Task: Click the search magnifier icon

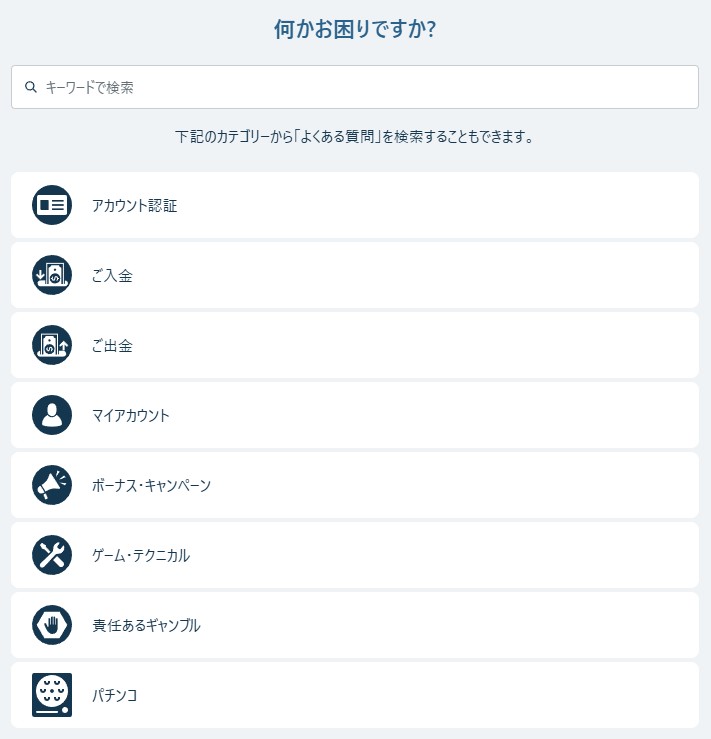Action: pyautogui.click(x=31, y=87)
